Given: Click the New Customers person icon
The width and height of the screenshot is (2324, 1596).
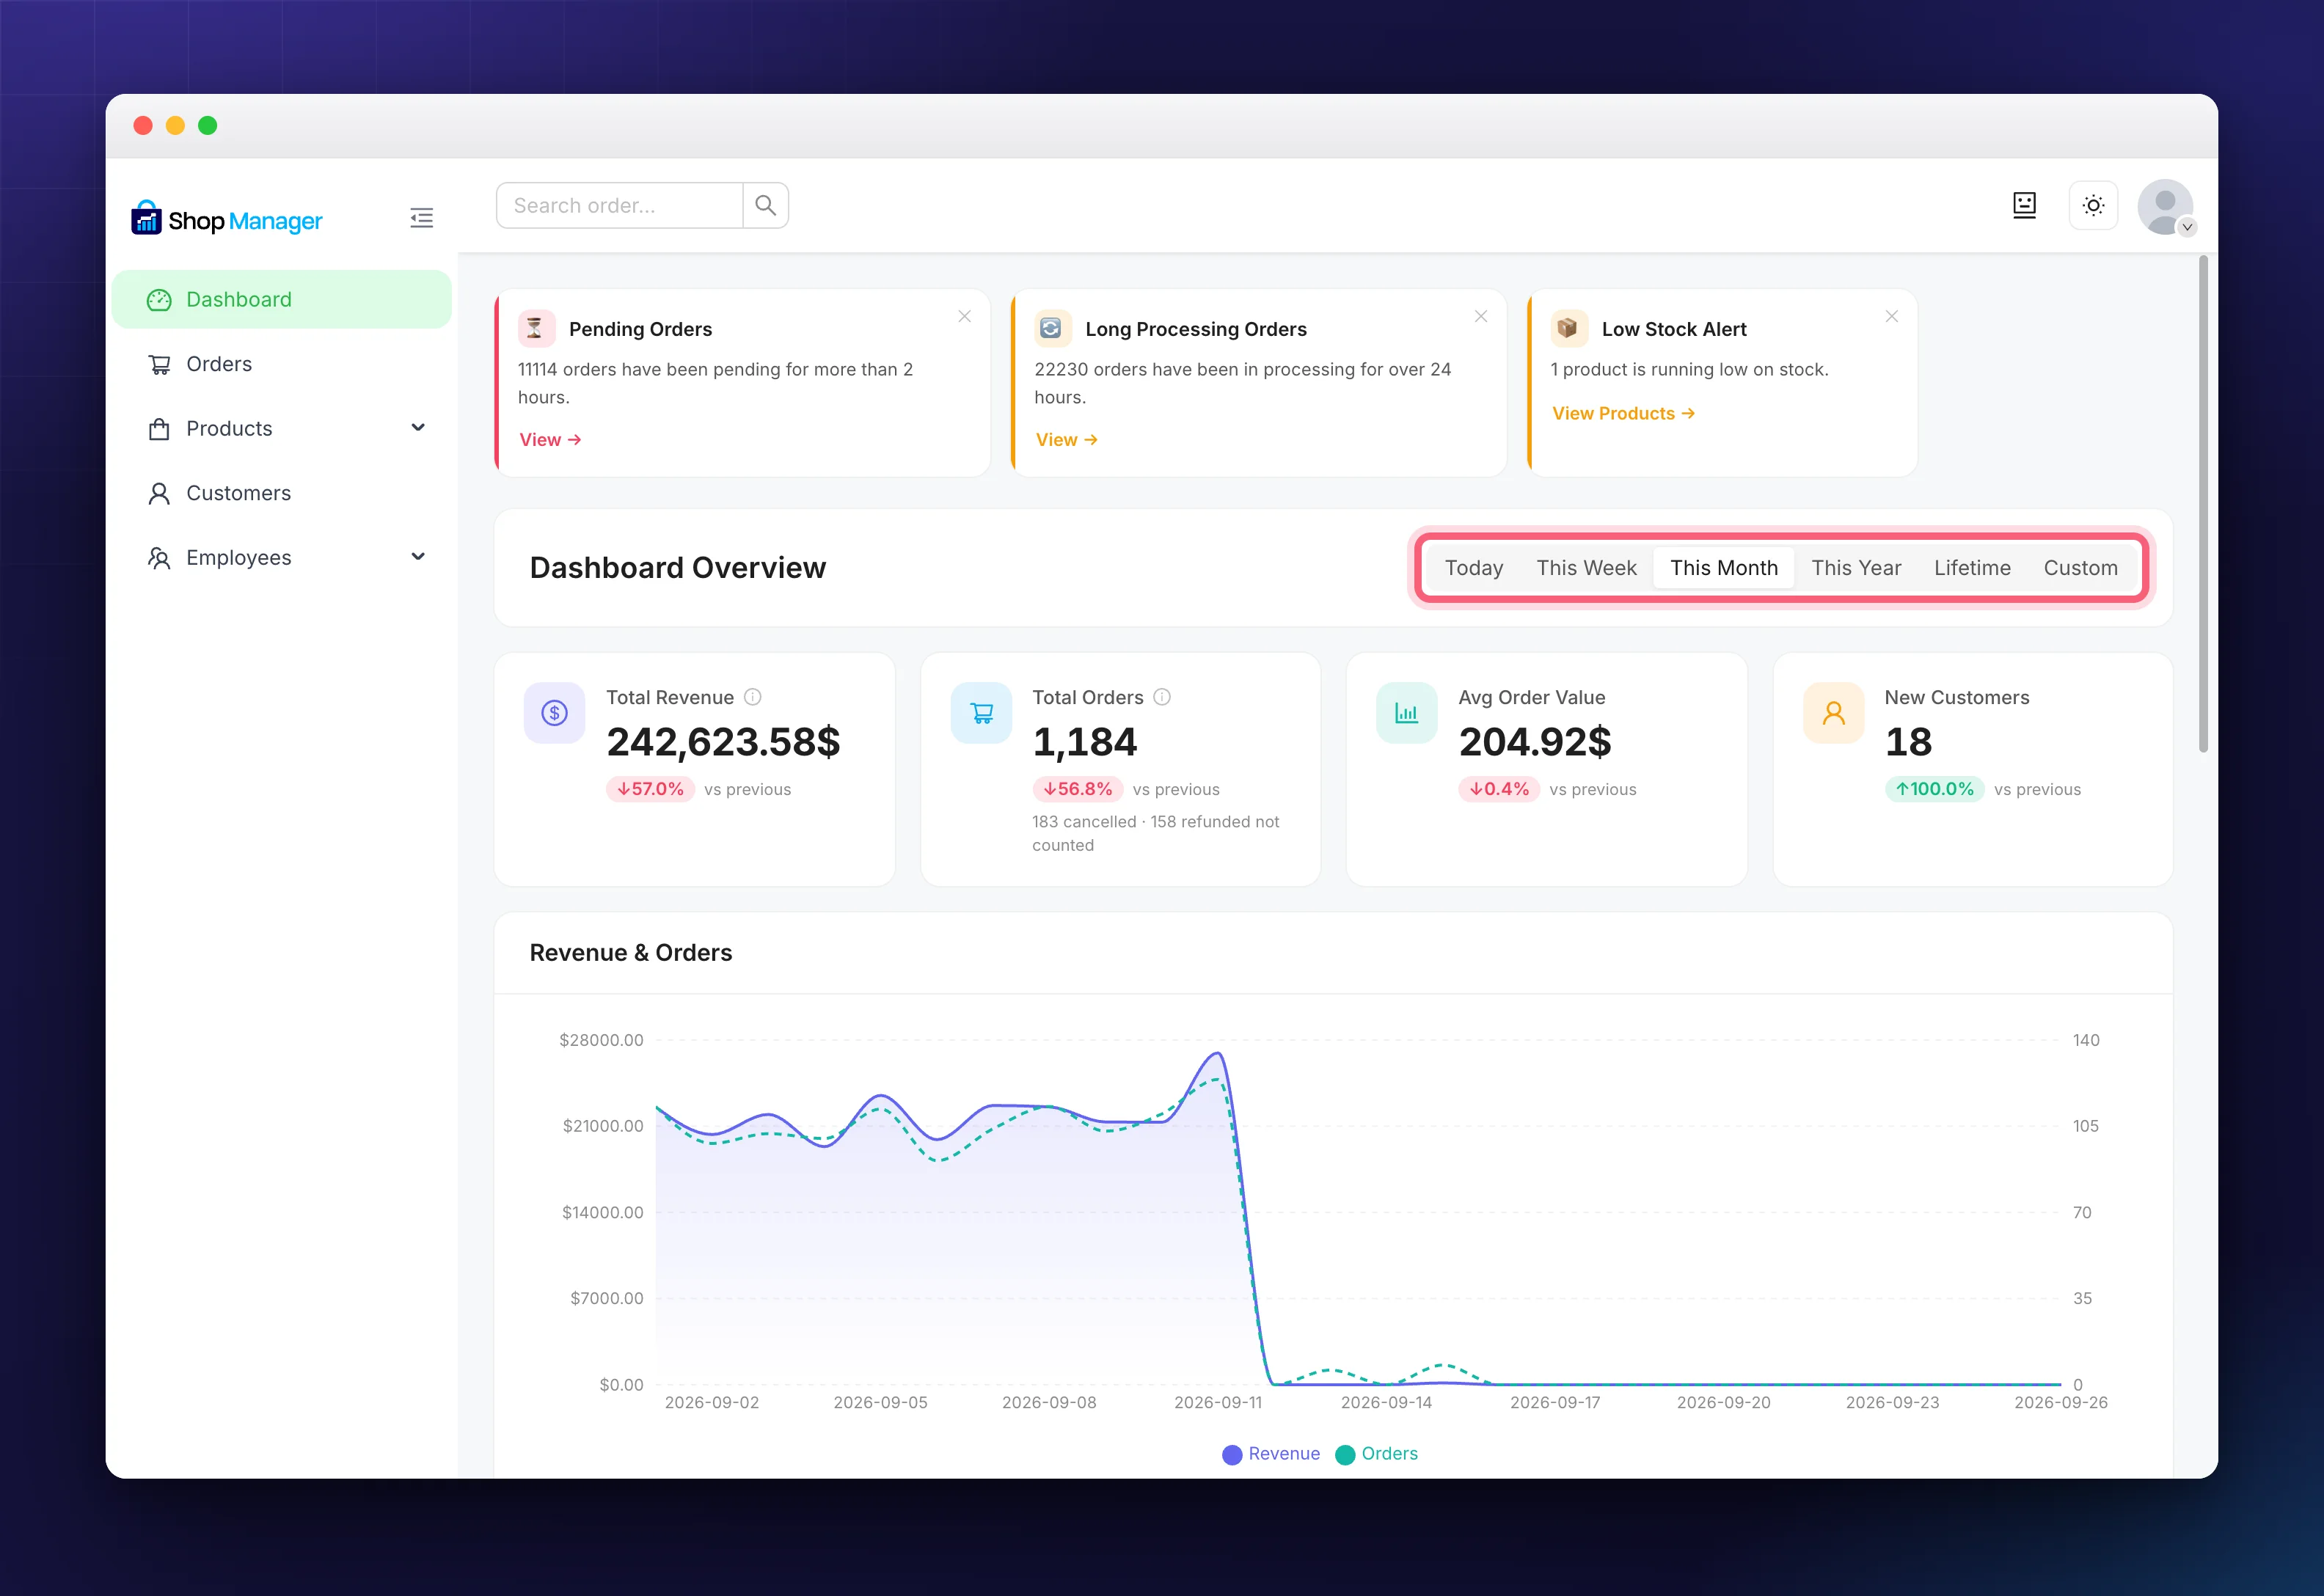Looking at the screenshot, I should pyautogui.click(x=1833, y=712).
